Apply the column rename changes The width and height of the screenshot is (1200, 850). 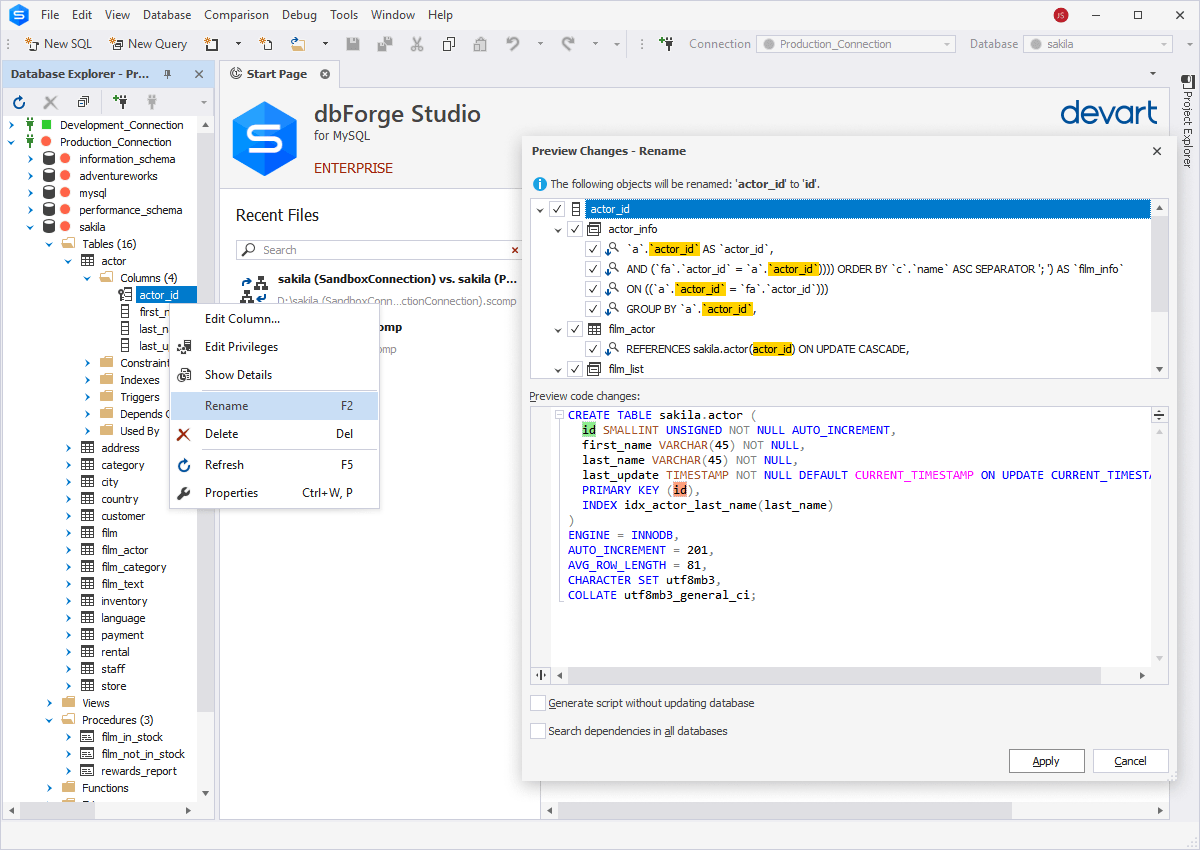[x=1046, y=760]
